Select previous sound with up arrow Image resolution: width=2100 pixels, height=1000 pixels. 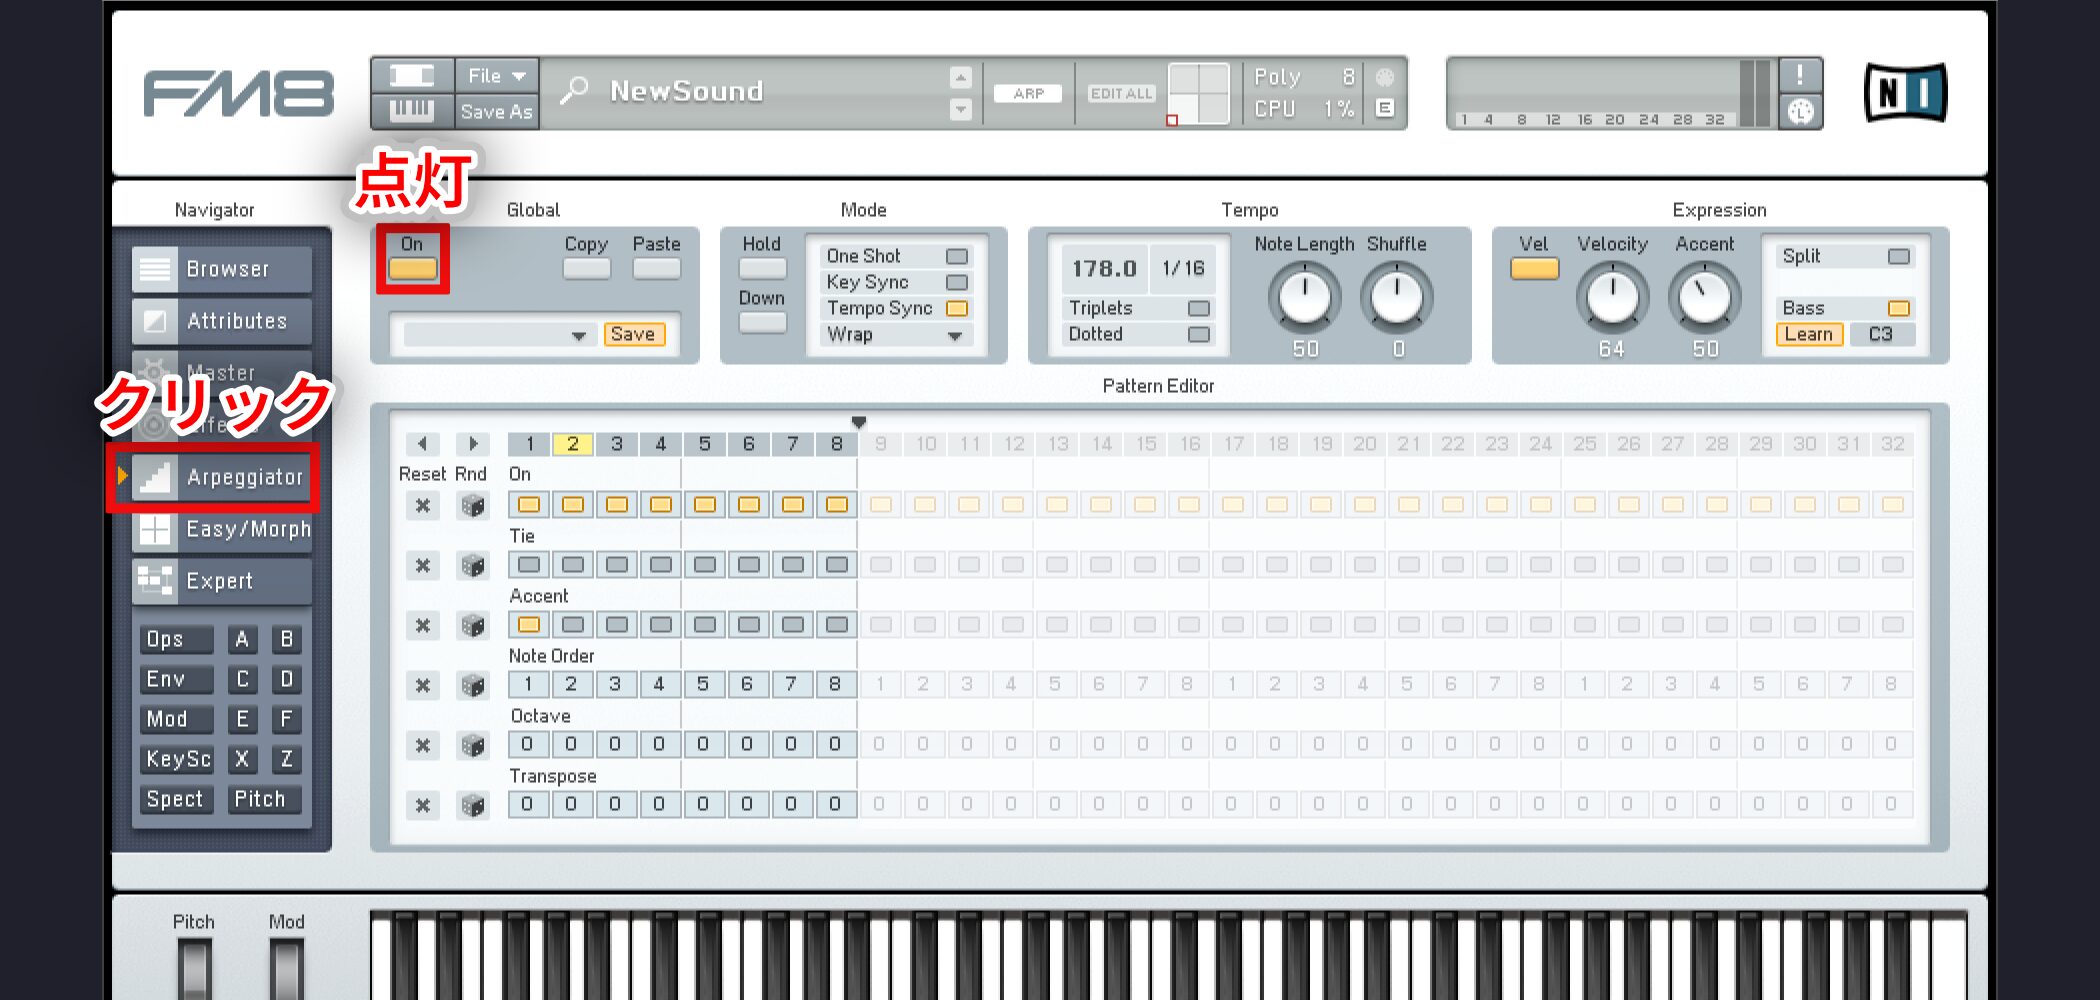[x=960, y=77]
